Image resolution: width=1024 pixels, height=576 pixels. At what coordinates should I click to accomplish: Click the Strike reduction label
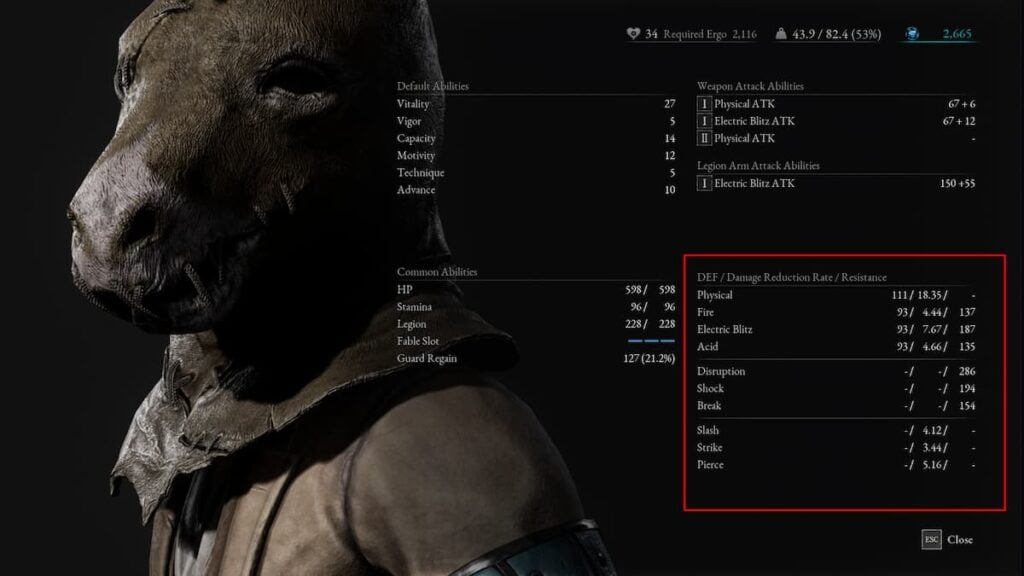(709, 447)
